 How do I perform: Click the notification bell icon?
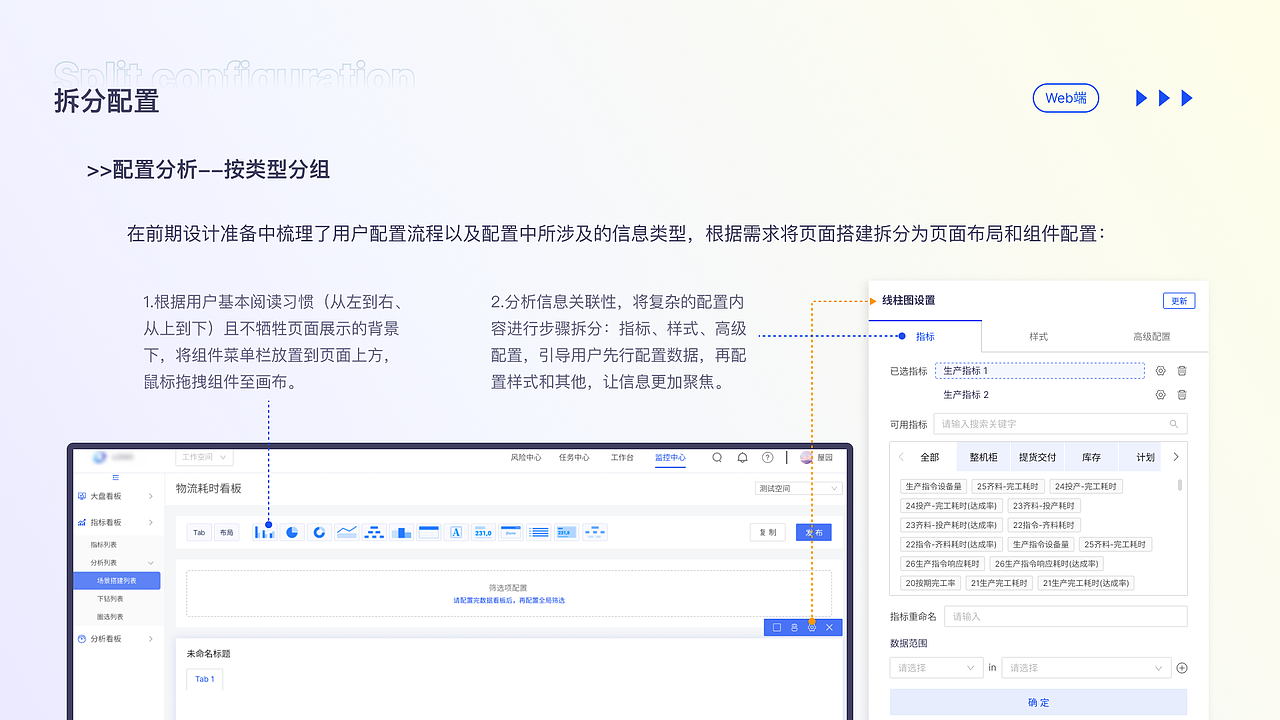pyautogui.click(x=742, y=457)
